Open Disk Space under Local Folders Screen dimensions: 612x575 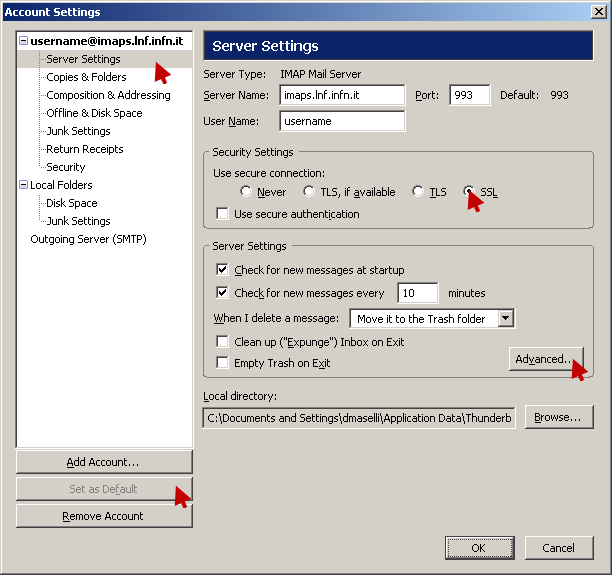[72, 203]
